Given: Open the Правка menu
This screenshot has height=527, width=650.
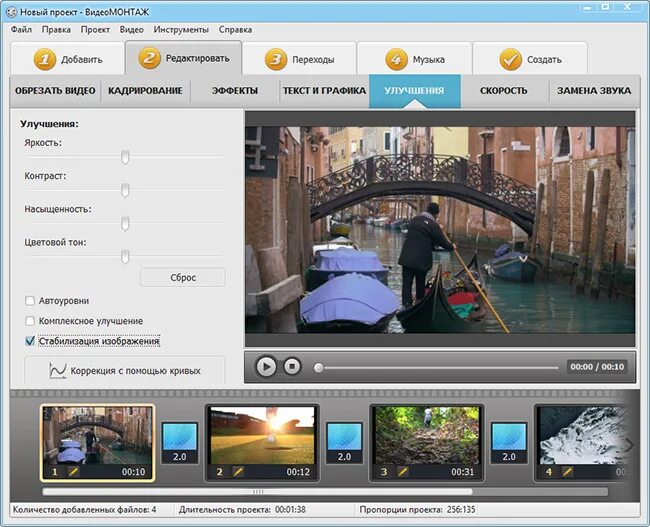Looking at the screenshot, I should tap(56, 30).
